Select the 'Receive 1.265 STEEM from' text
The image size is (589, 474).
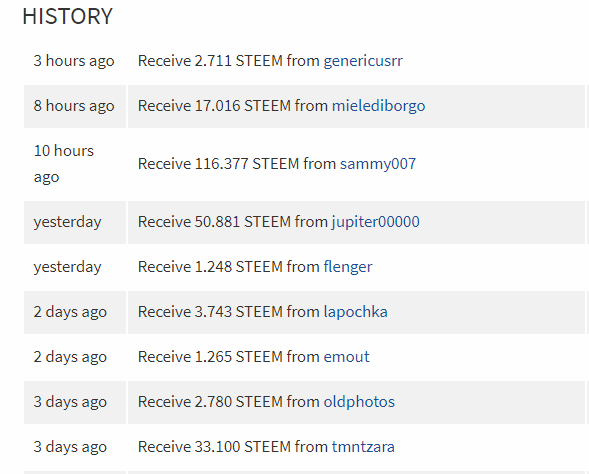228,357
